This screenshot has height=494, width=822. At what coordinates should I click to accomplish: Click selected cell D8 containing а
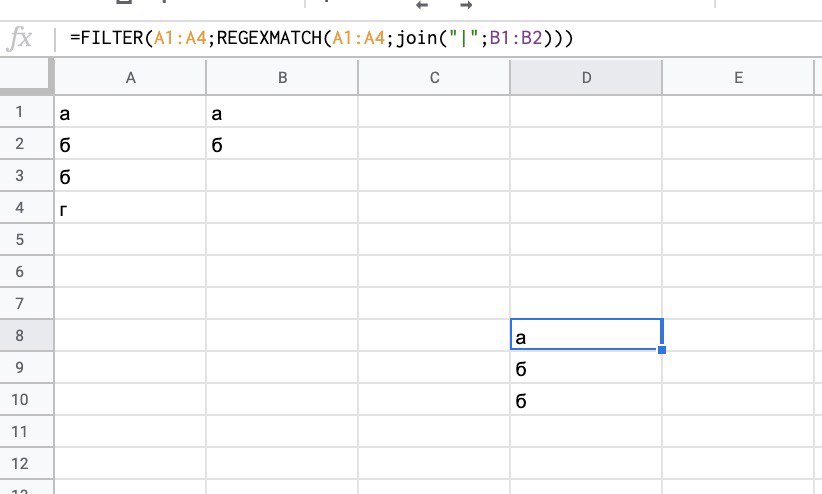(586, 335)
